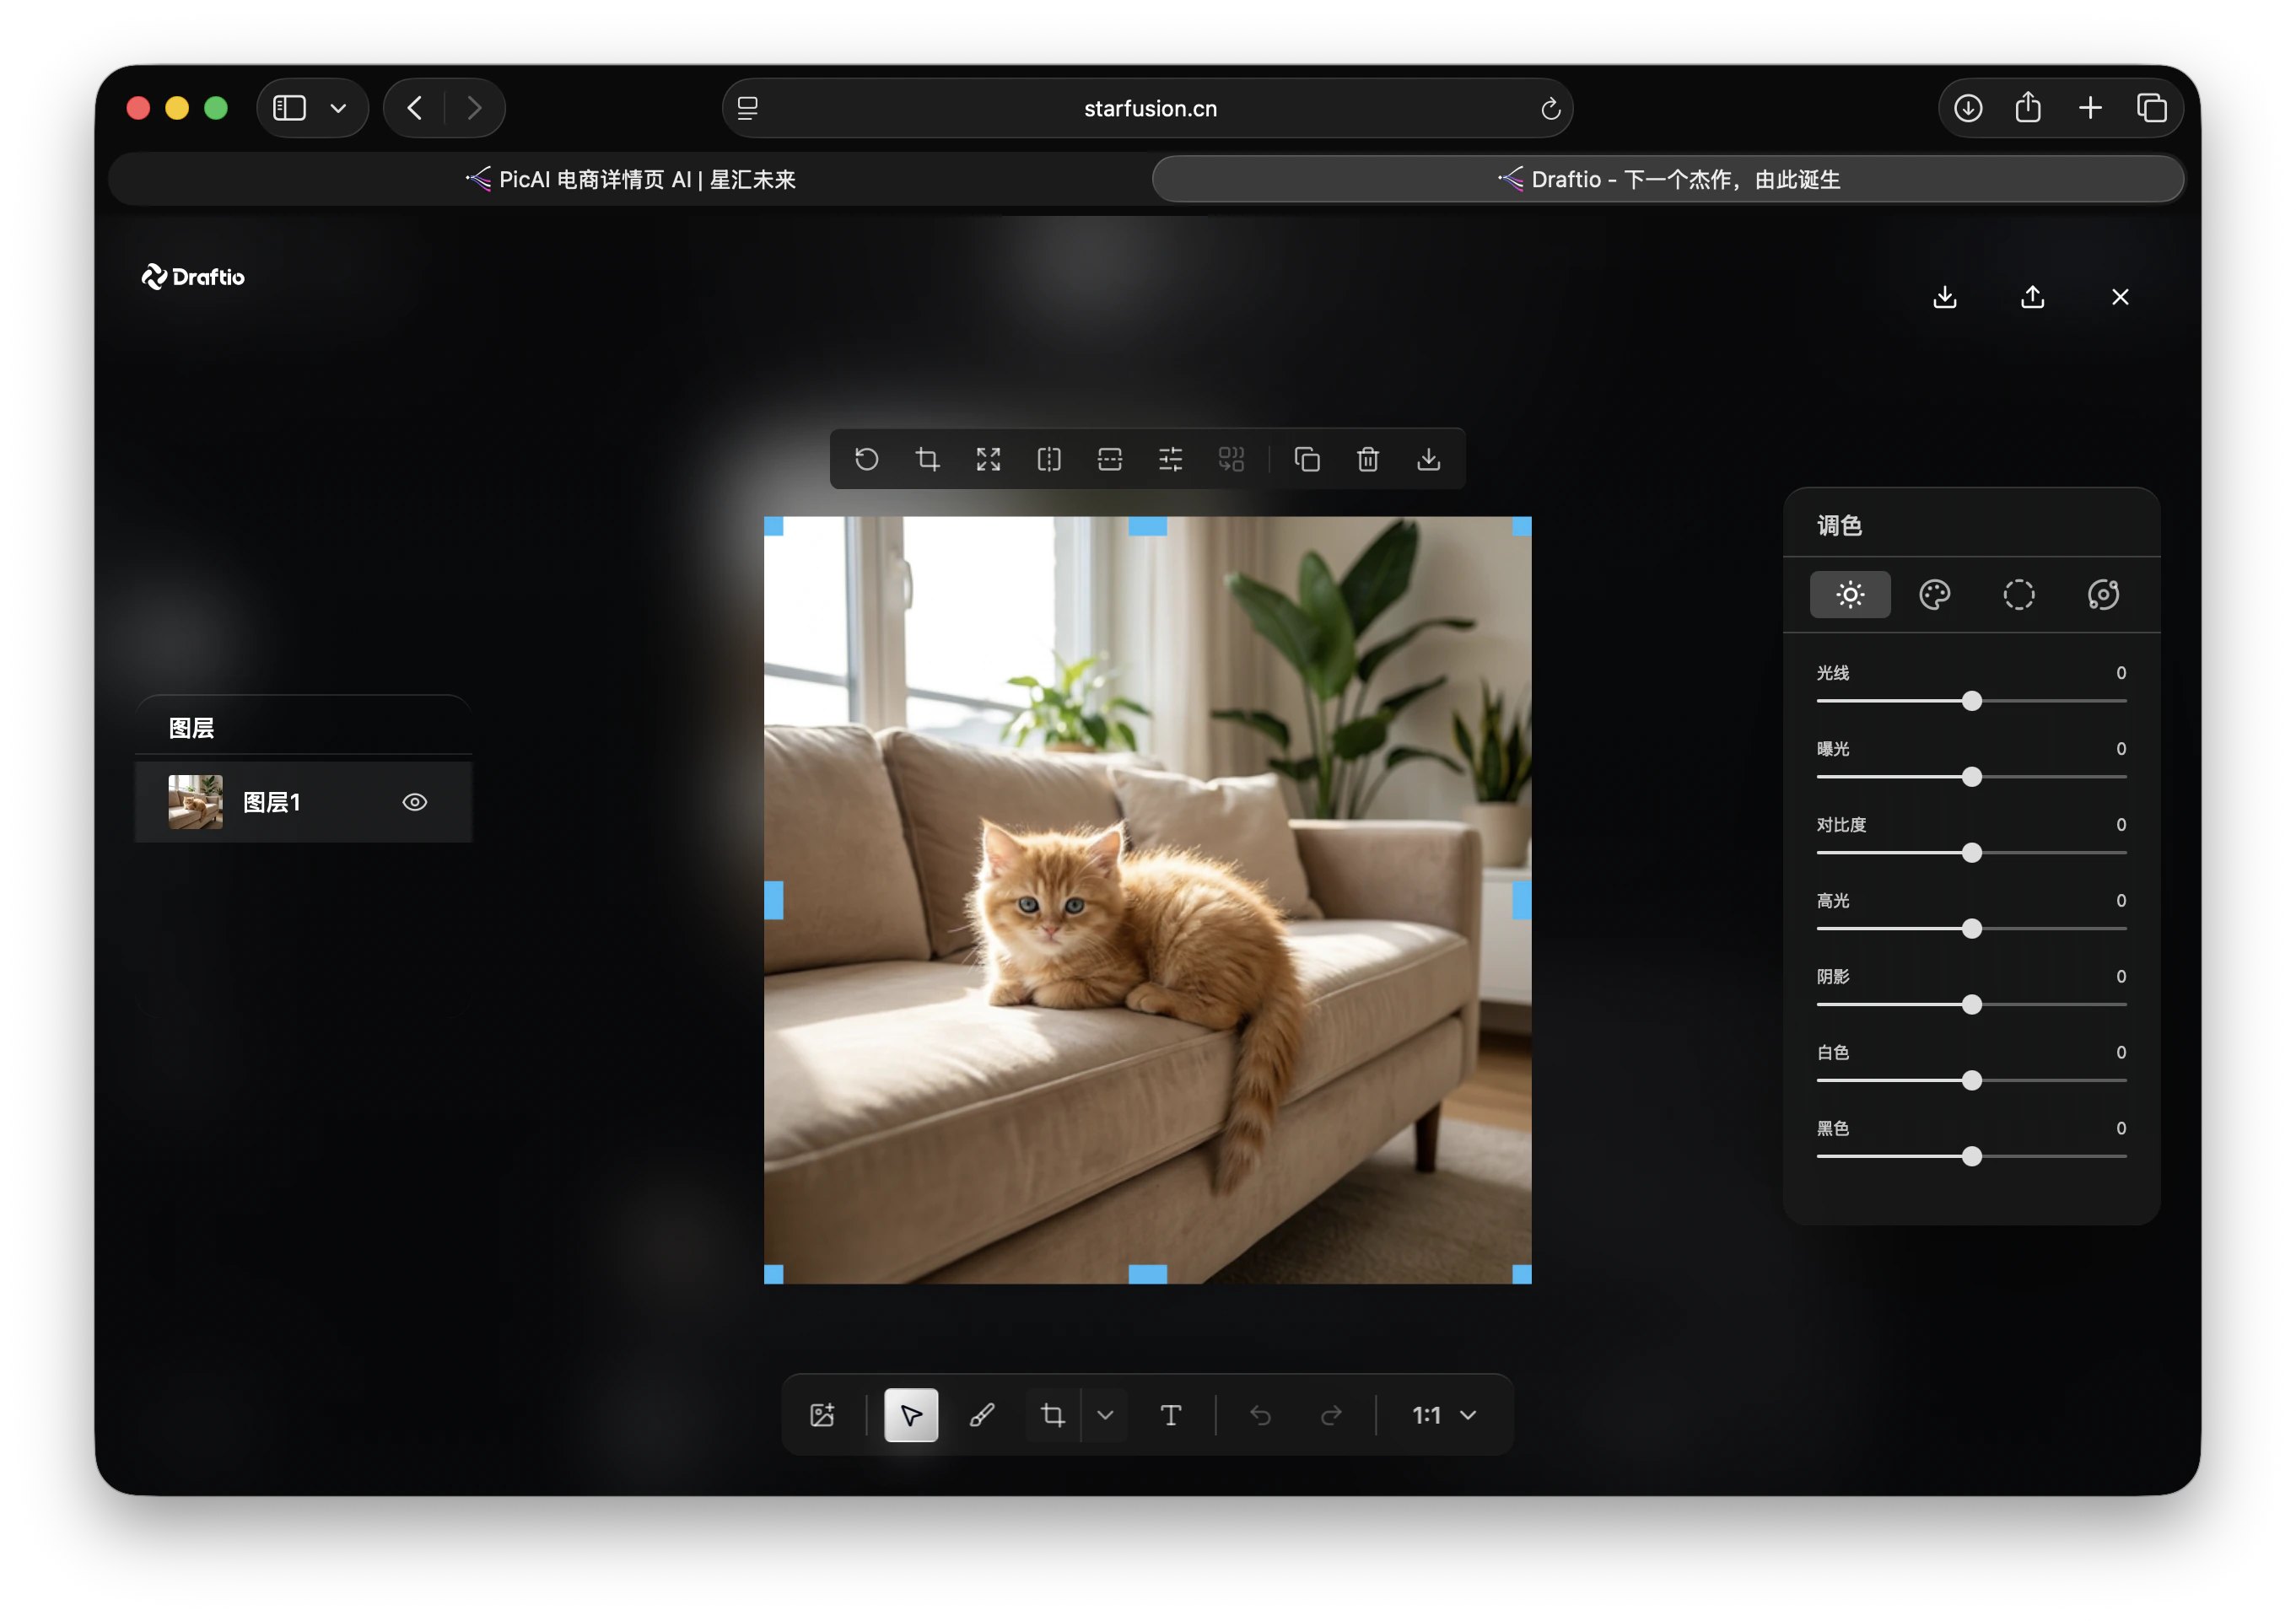The width and height of the screenshot is (2296, 1621).
Task: Duplicate the image using the copy icon
Action: coord(1307,459)
